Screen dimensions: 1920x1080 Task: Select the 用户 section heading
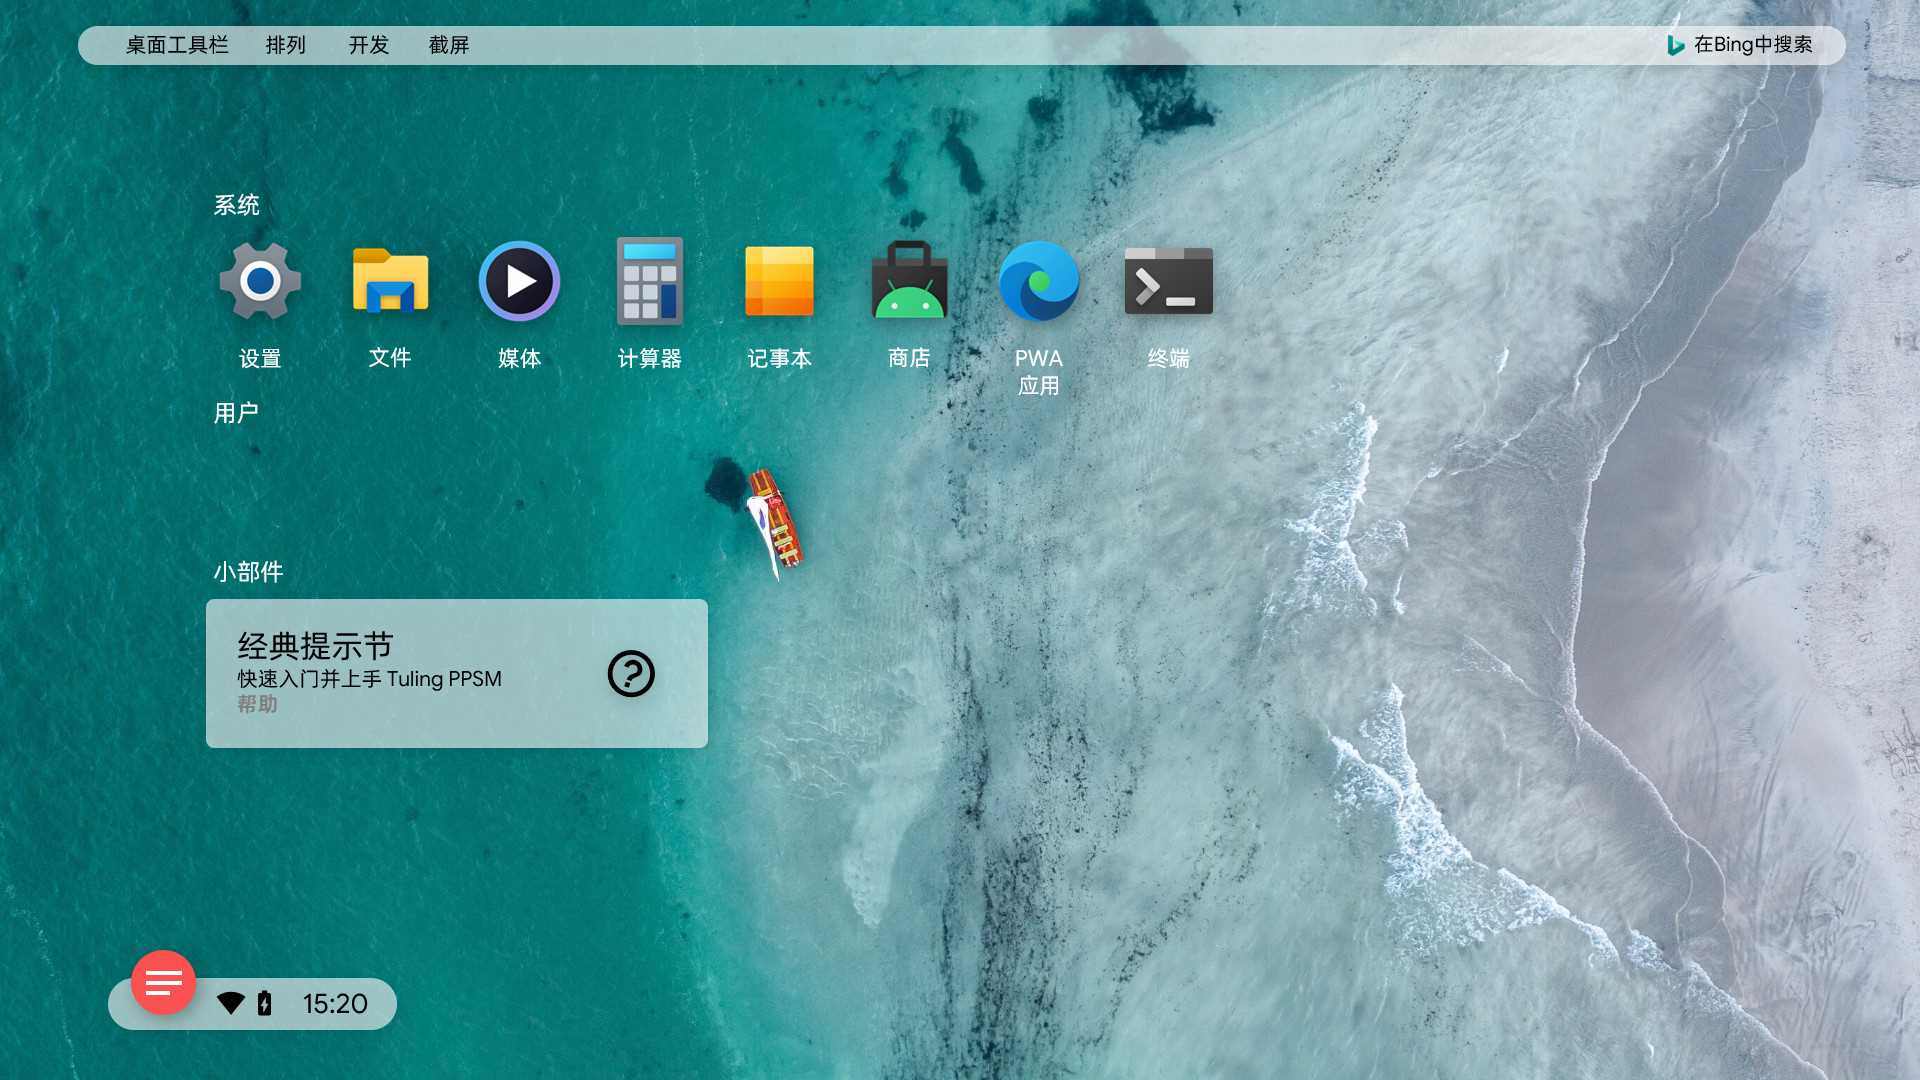(236, 413)
